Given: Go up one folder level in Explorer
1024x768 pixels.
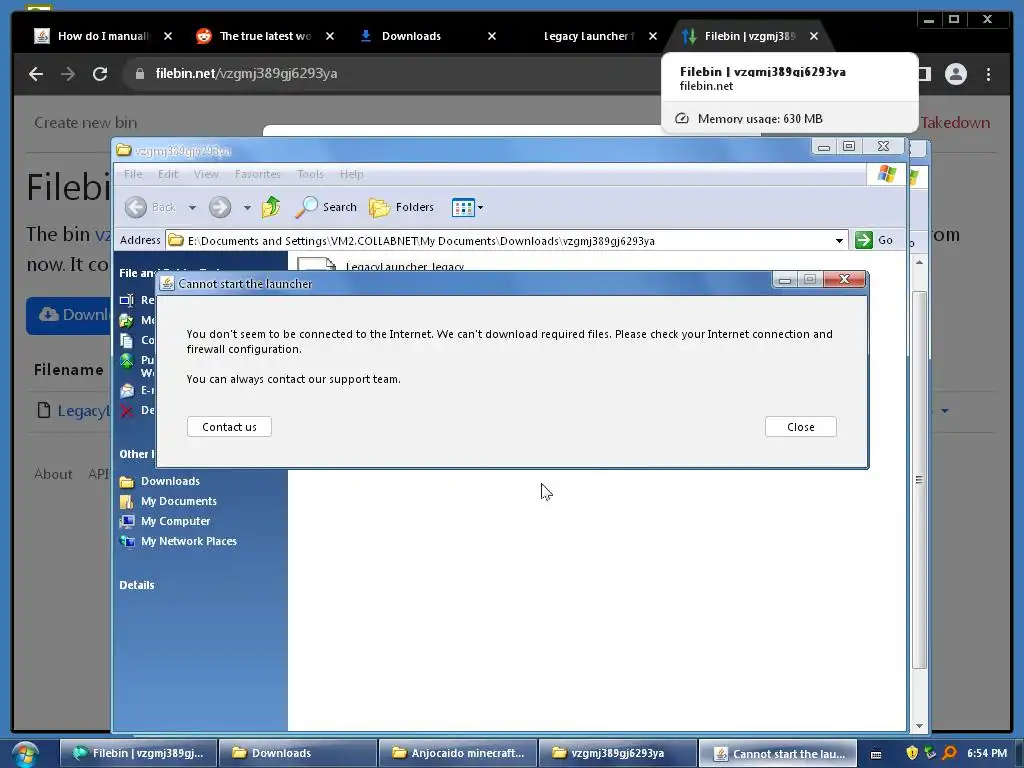Looking at the screenshot, I should pos(271,207).
